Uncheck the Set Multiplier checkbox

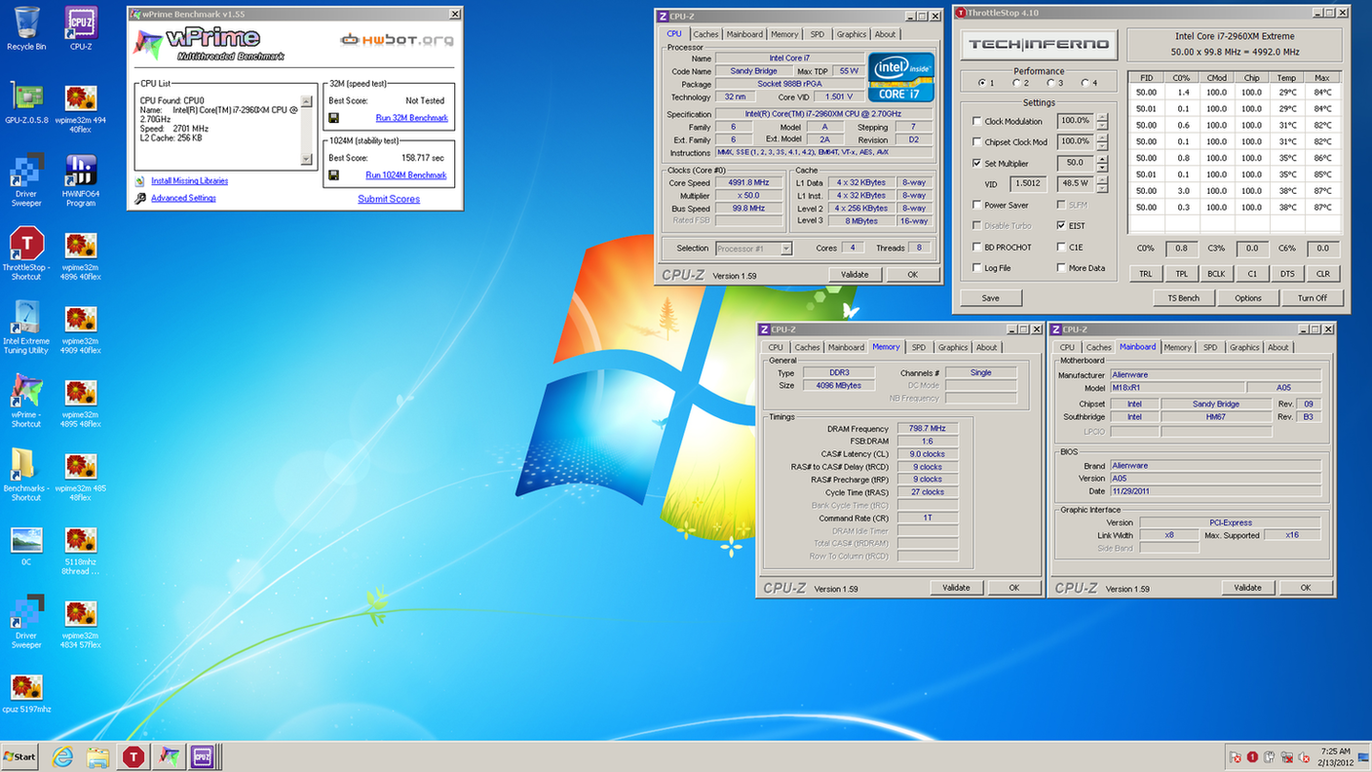coord(977,163)
